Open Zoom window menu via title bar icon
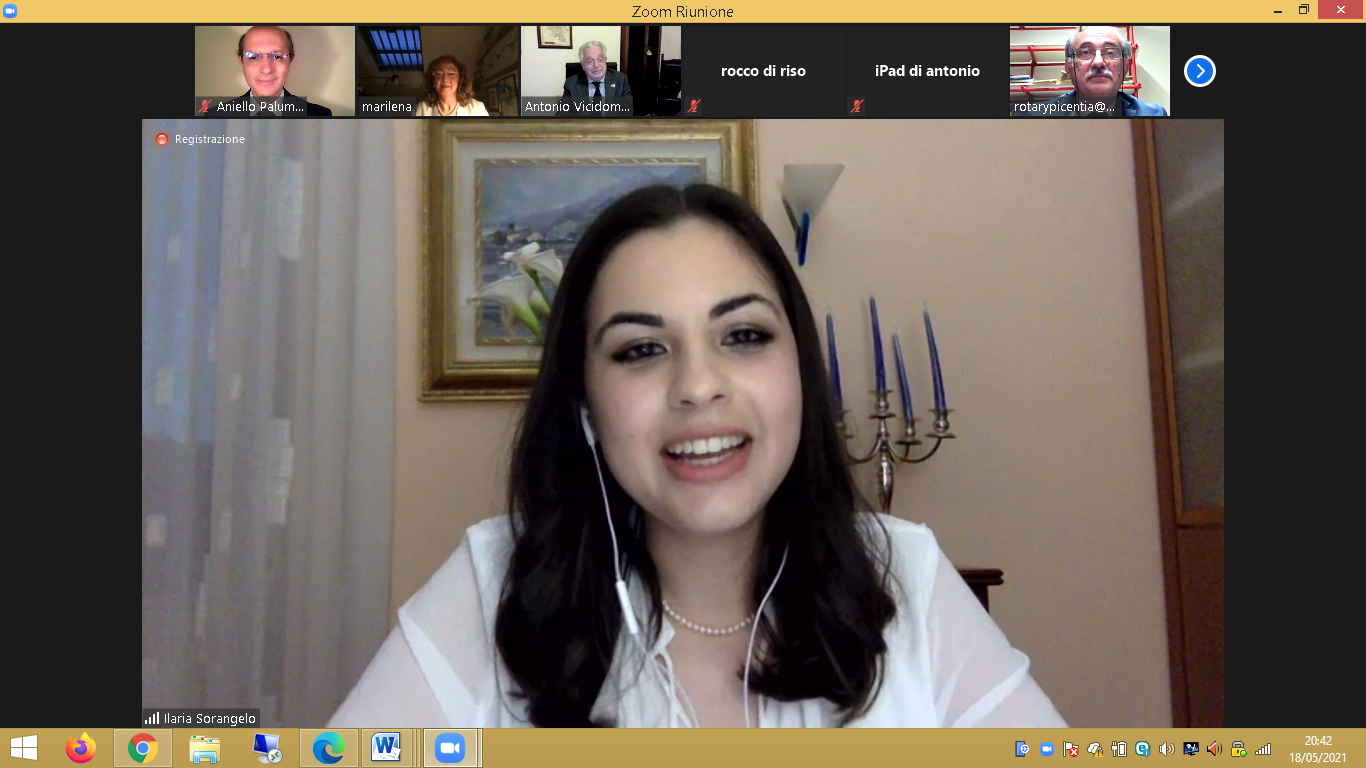This screenshot has width=1366, height=768. pyautogui.click(x=10, y=10)
